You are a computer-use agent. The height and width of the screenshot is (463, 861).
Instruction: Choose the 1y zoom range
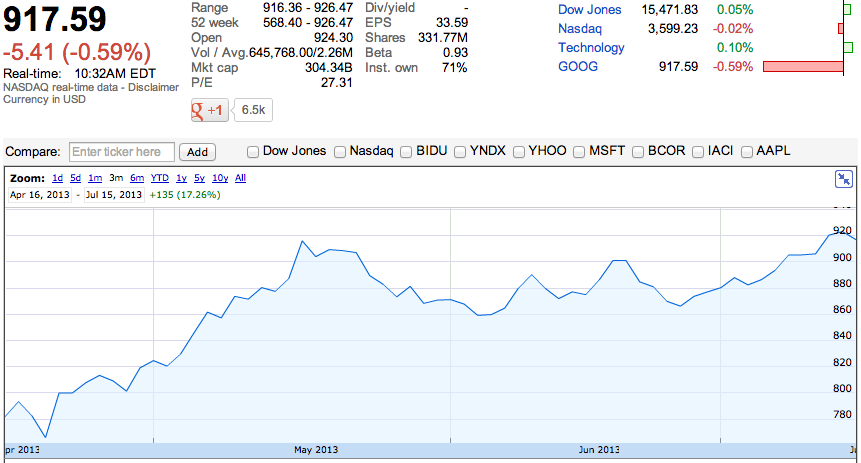pos(181,178)
